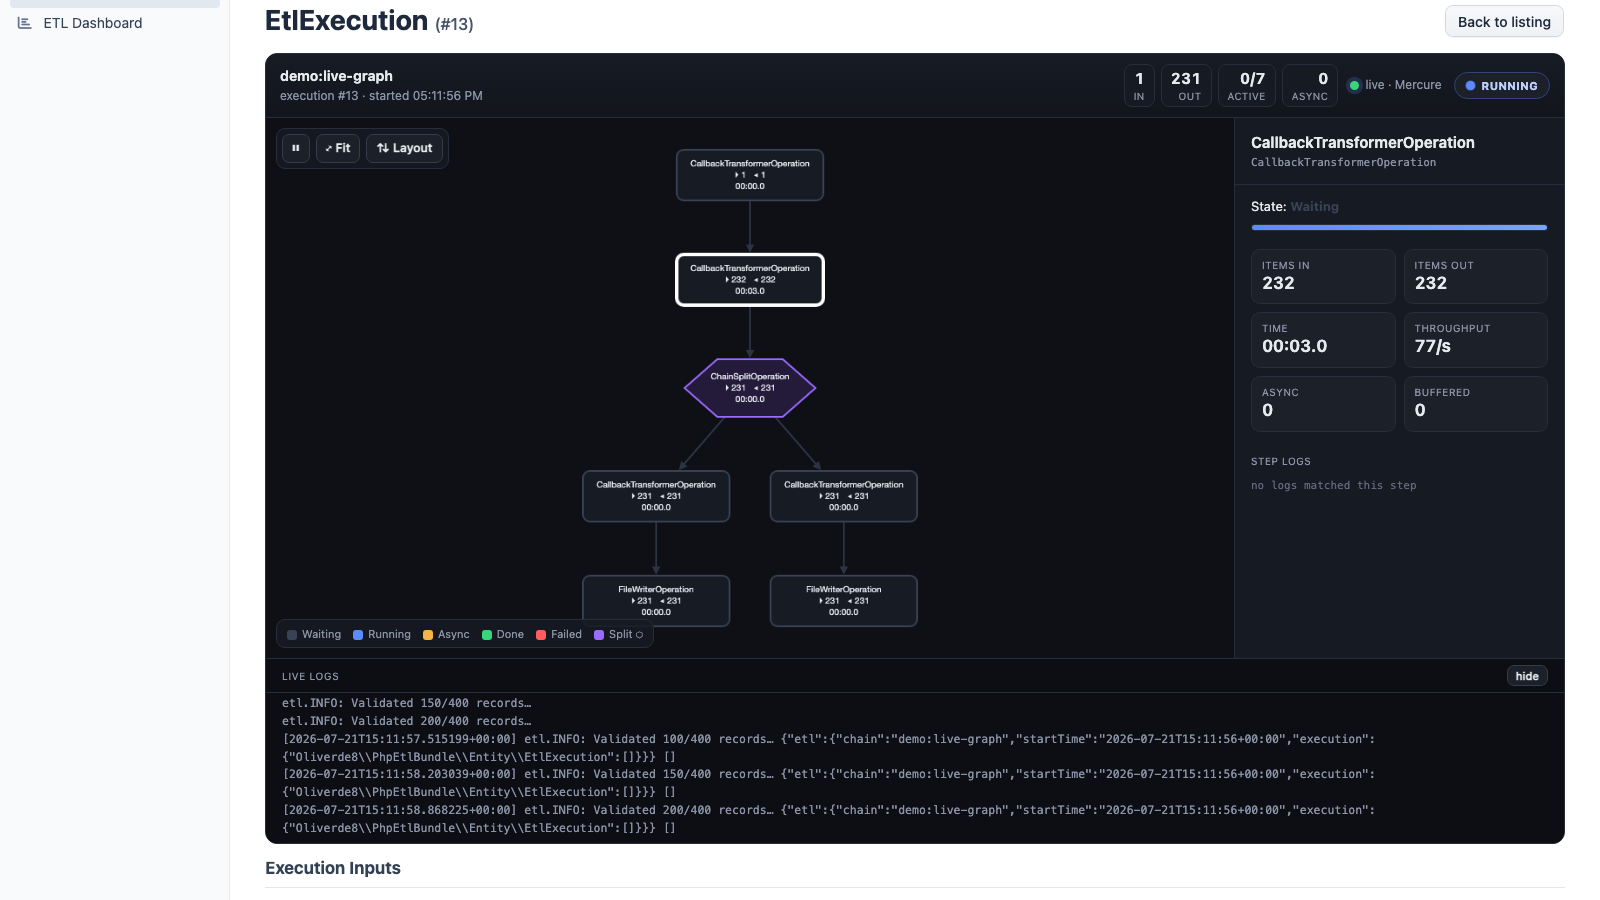Click the state progress bar

click(1399, 228)
